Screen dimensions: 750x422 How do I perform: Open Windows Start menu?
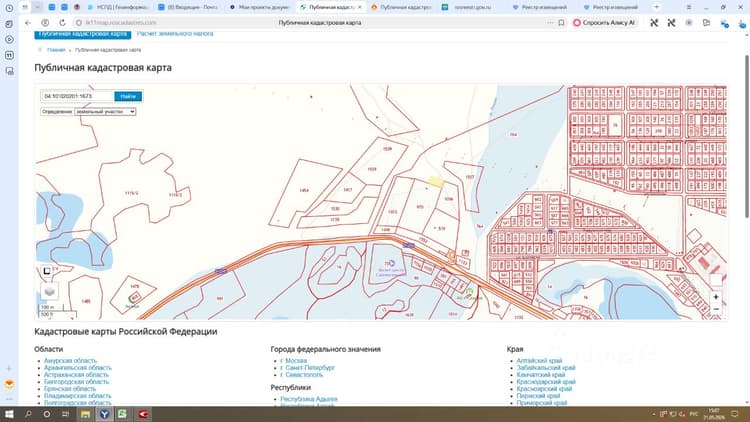click(x=9, y=414)
